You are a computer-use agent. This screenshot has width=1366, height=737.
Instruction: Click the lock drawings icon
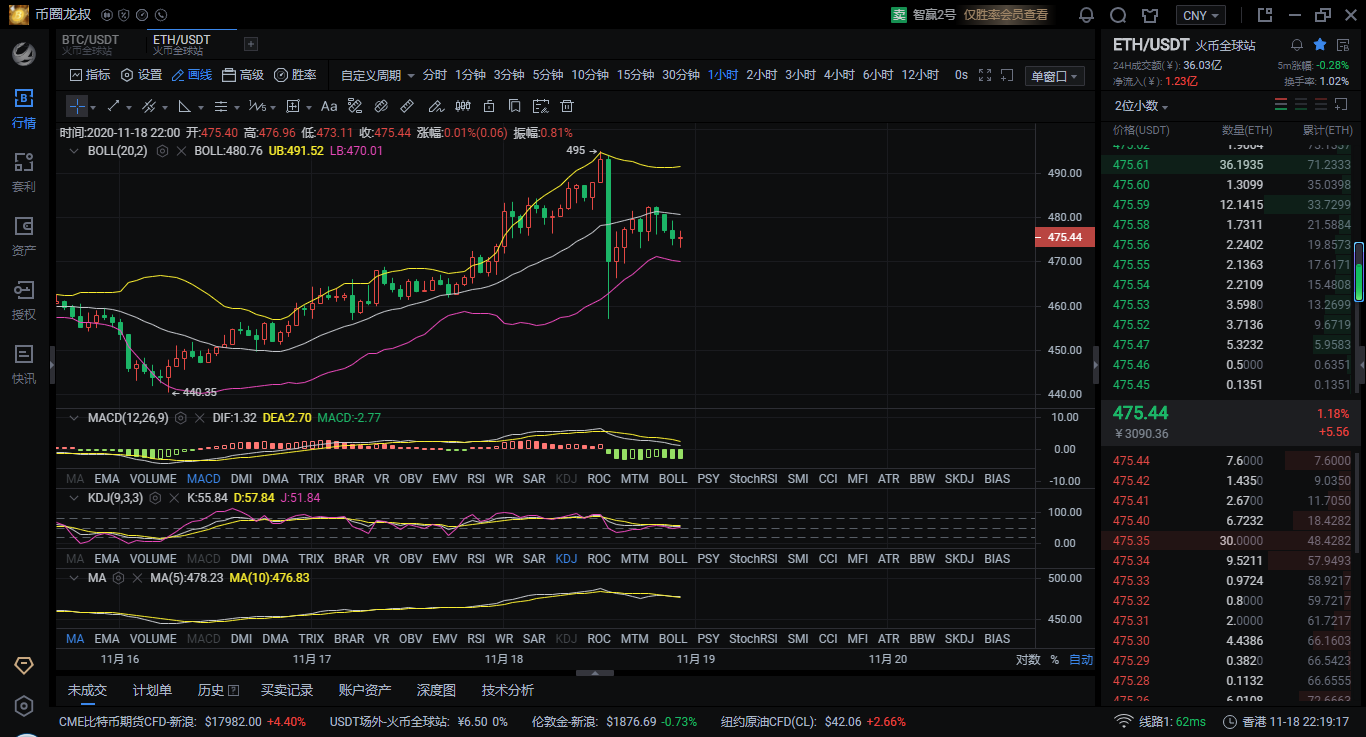pos(489,106)
